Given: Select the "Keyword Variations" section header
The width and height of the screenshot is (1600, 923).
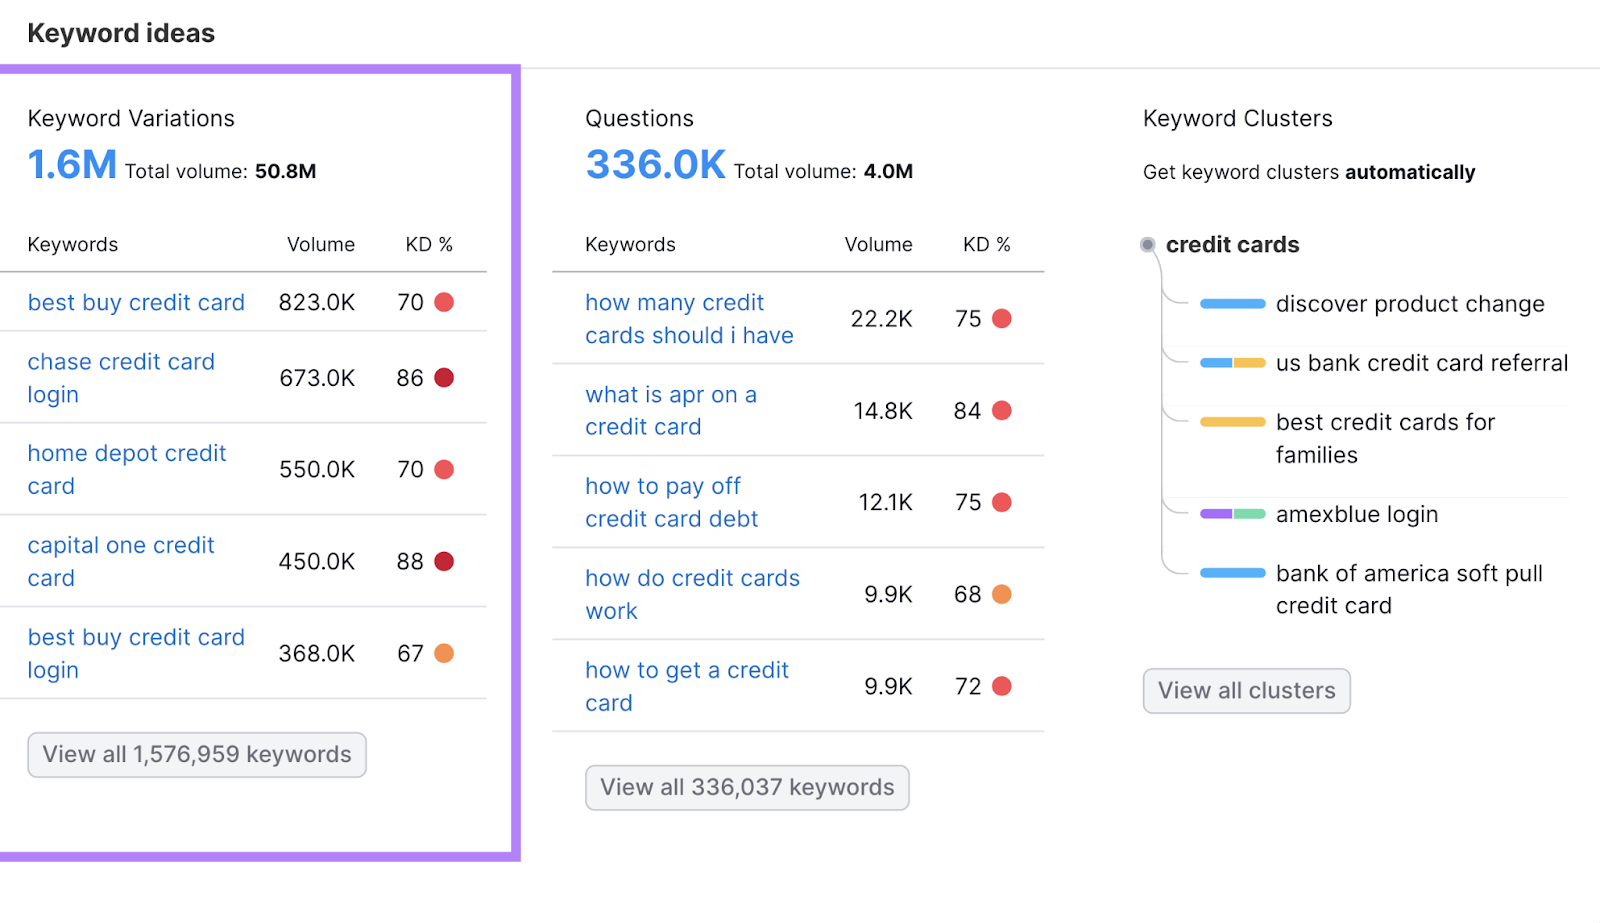Looking at the screenshot, I should (x=130, y=117).
